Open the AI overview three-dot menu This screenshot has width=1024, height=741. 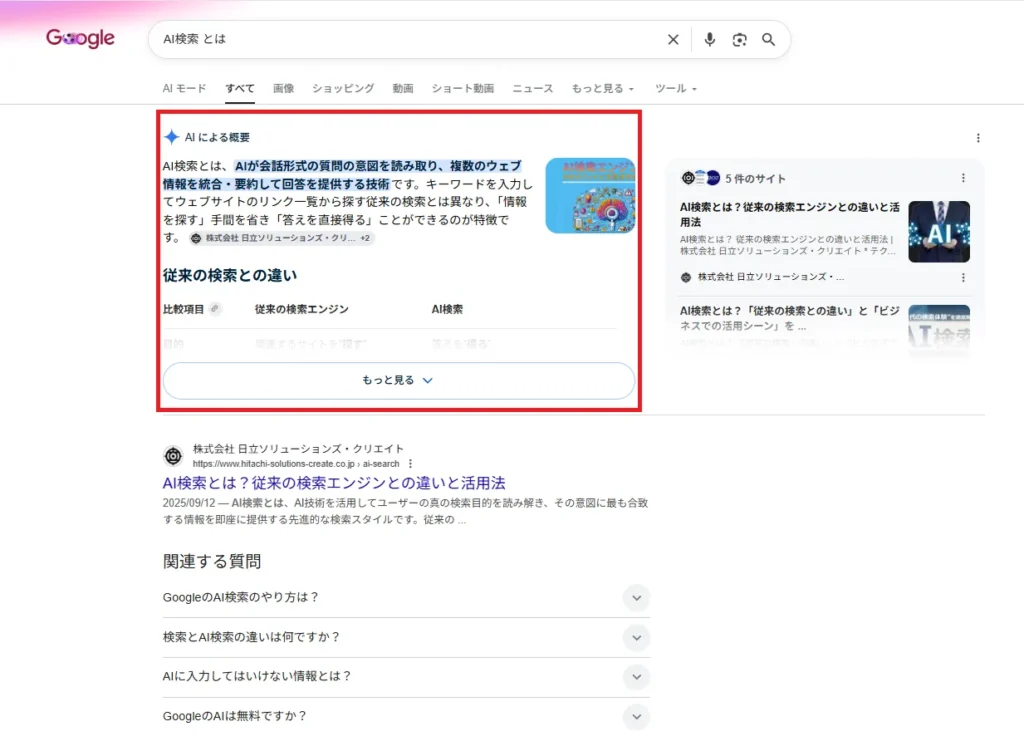coord(978,138)
